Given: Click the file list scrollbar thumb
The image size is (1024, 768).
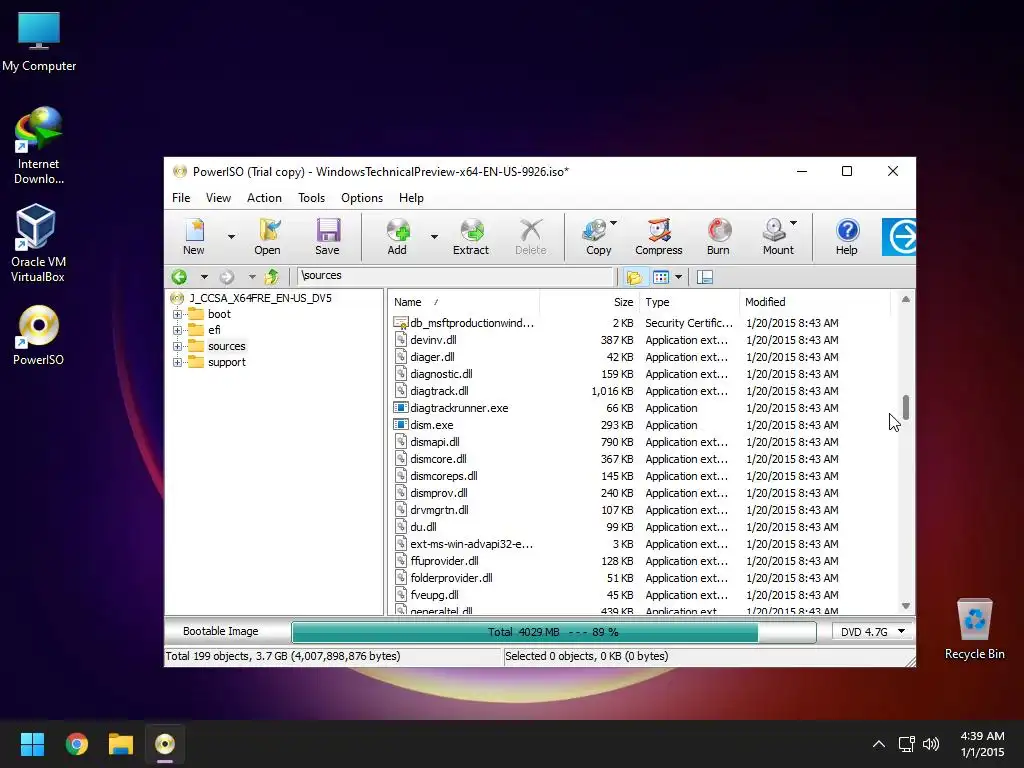Looking at the screenshot, I should (906, 408).
